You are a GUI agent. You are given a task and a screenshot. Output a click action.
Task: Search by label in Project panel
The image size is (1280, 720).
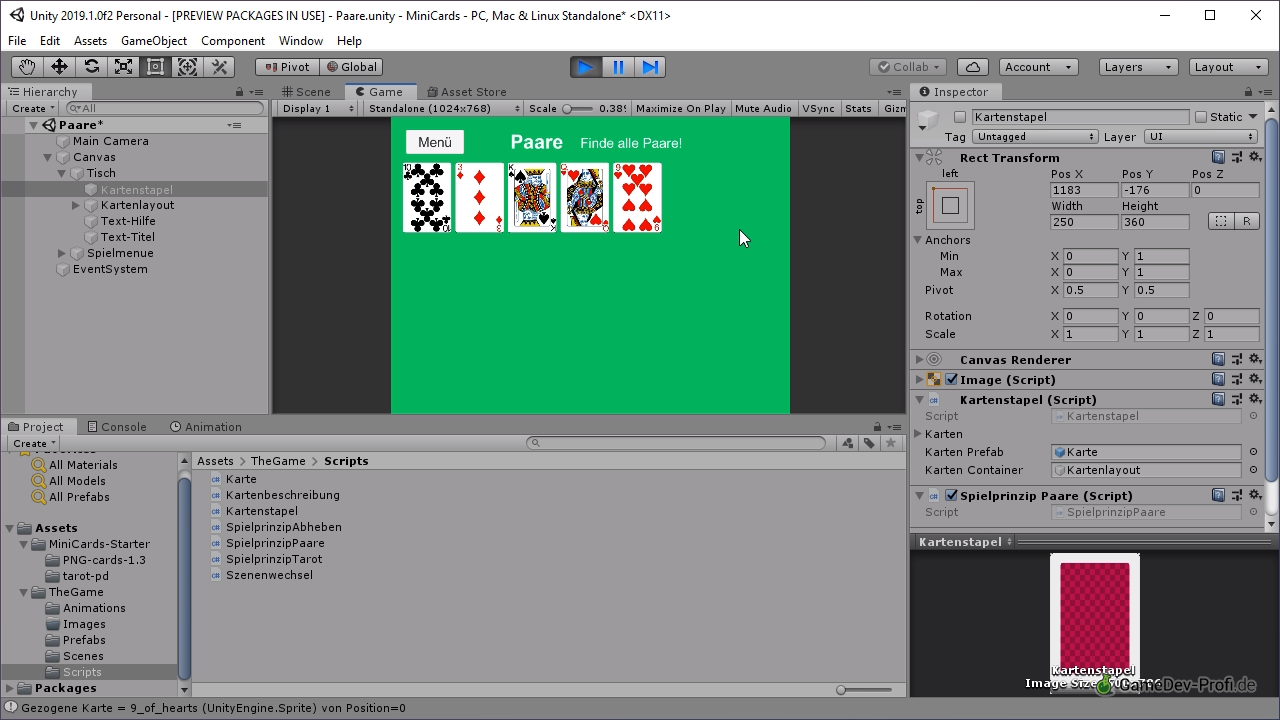coord(869,443)
